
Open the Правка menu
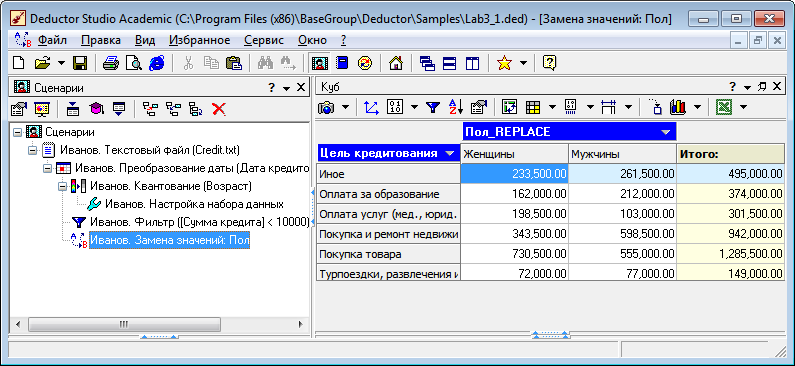(101, 40)
